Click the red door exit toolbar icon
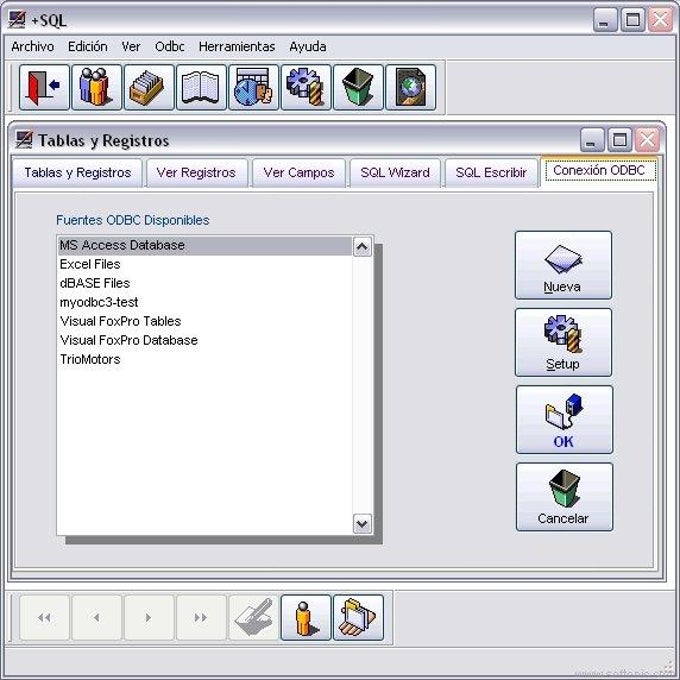Viewport: 680px width, 680px height. click(44, 87)
